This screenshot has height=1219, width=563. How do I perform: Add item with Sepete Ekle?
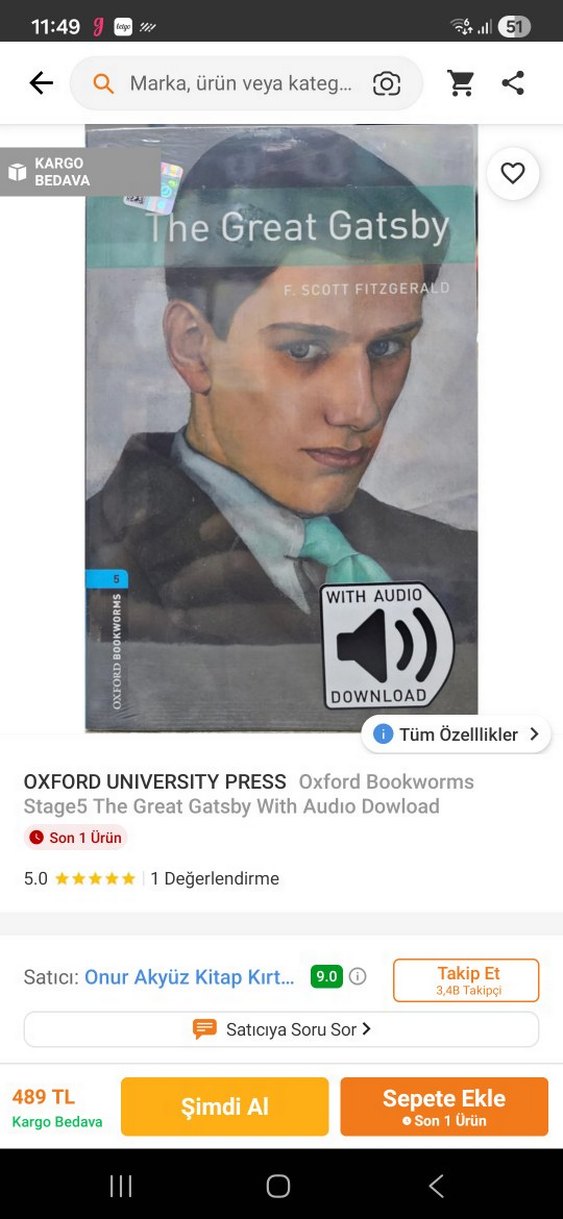pyautogui.click(x=444, y=1107)
